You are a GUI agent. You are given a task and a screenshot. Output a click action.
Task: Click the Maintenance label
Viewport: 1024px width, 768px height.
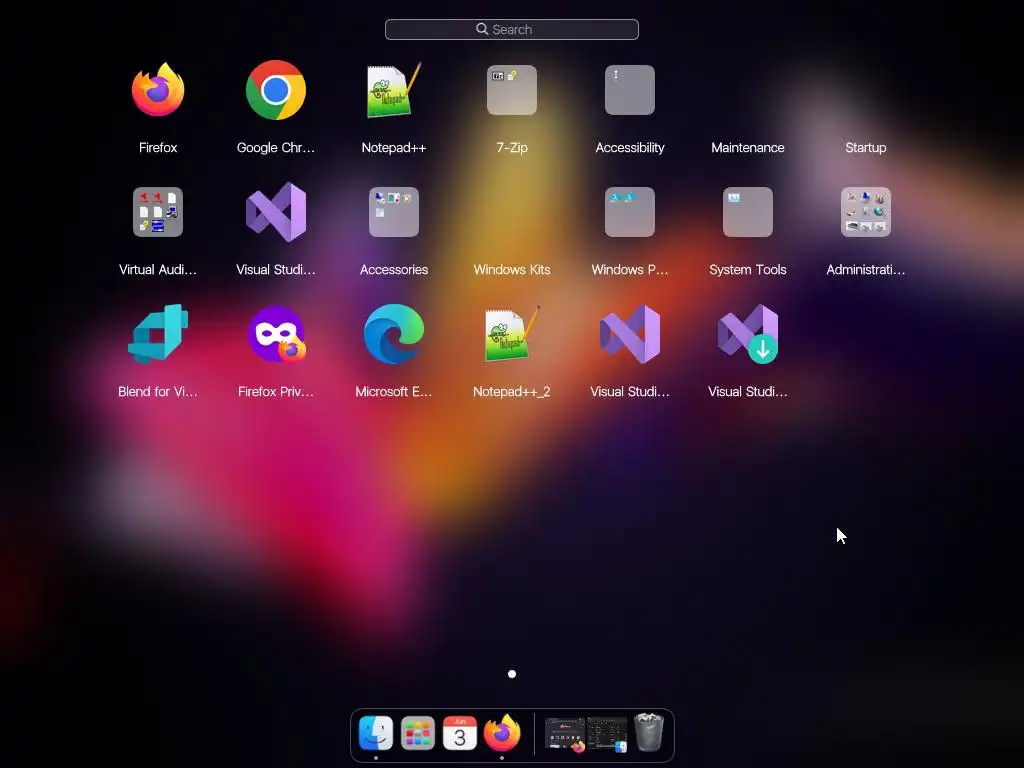748,148
